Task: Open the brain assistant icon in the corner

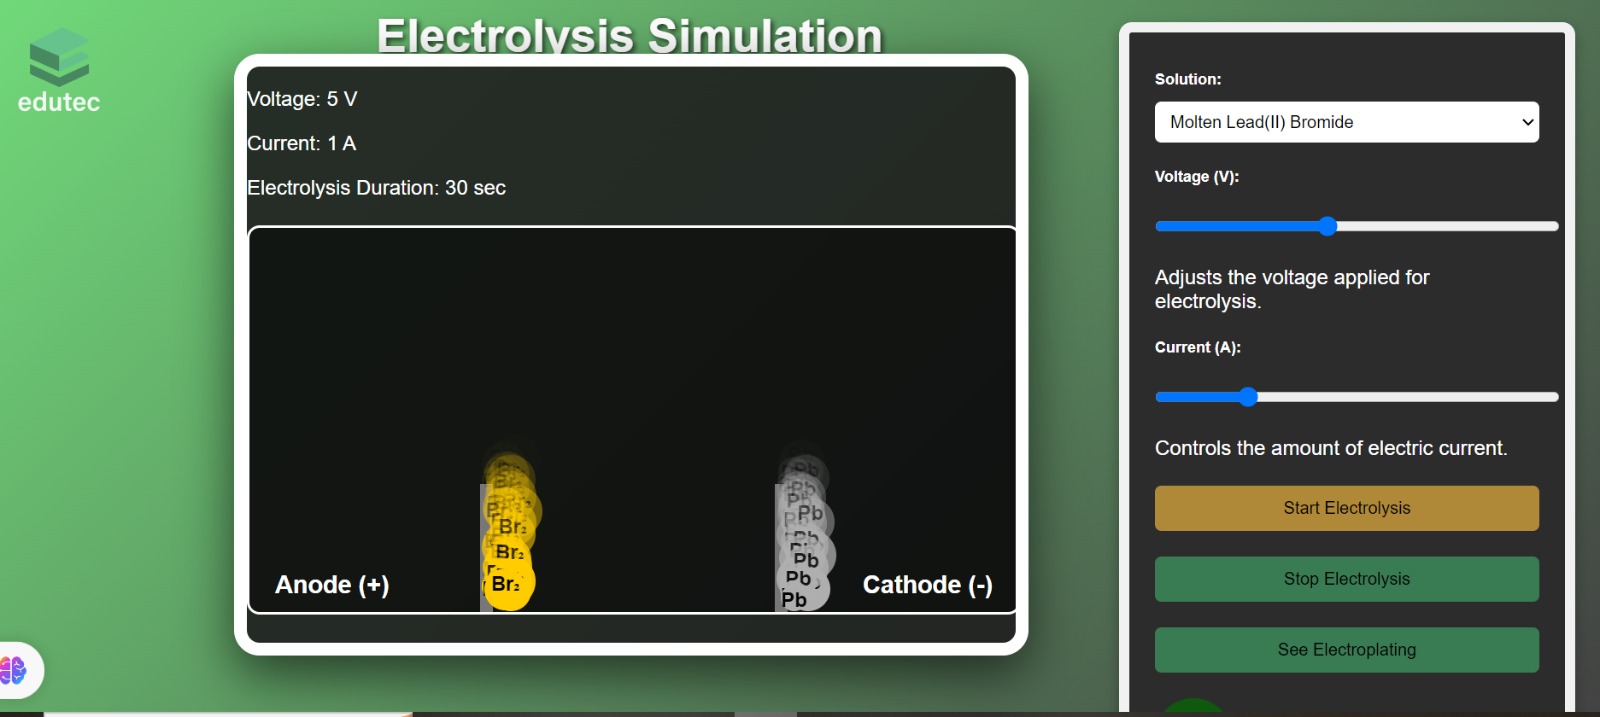Action: 13,669
